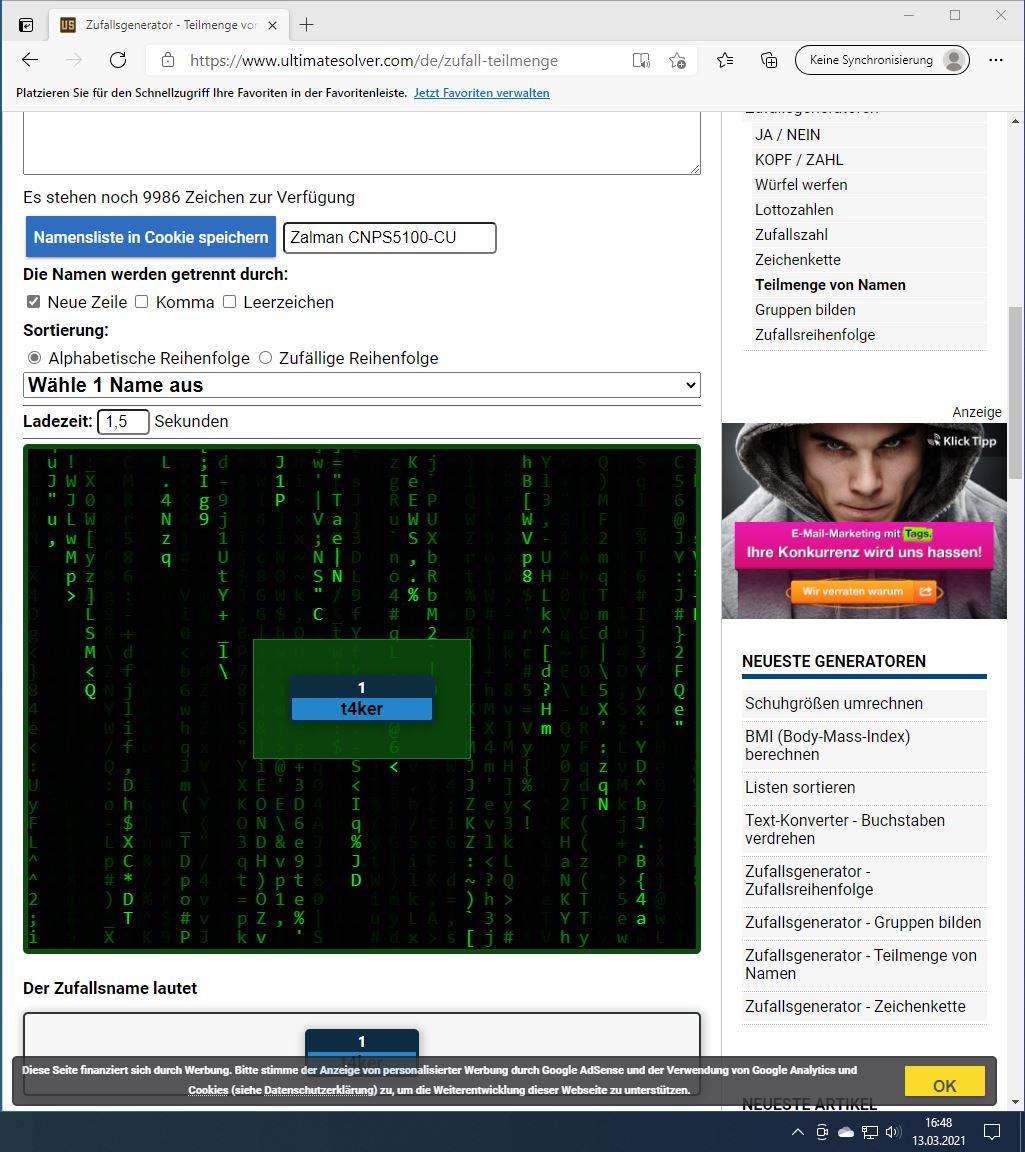Select Zufällige Reihenfolge radio button
This screenshot has width=1025, height=1152.
(x=265, y=358)
